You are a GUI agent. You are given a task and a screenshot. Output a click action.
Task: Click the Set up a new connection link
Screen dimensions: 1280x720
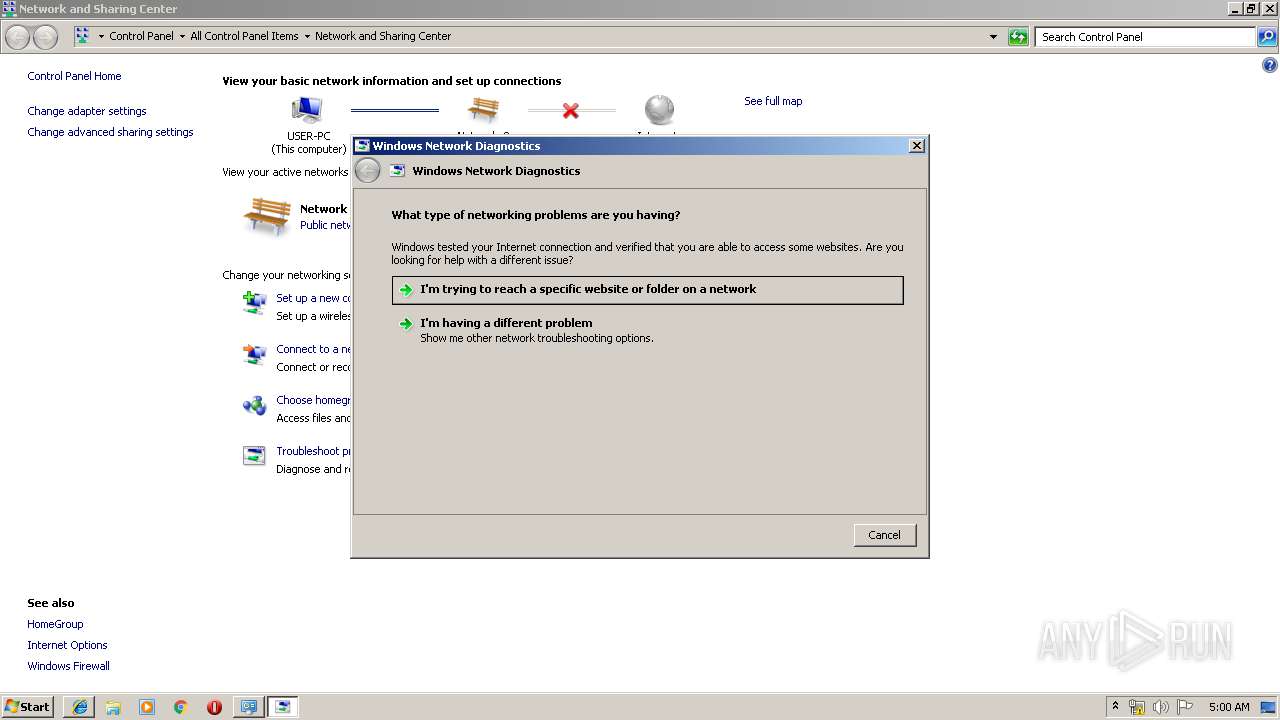tap(313, 298)
